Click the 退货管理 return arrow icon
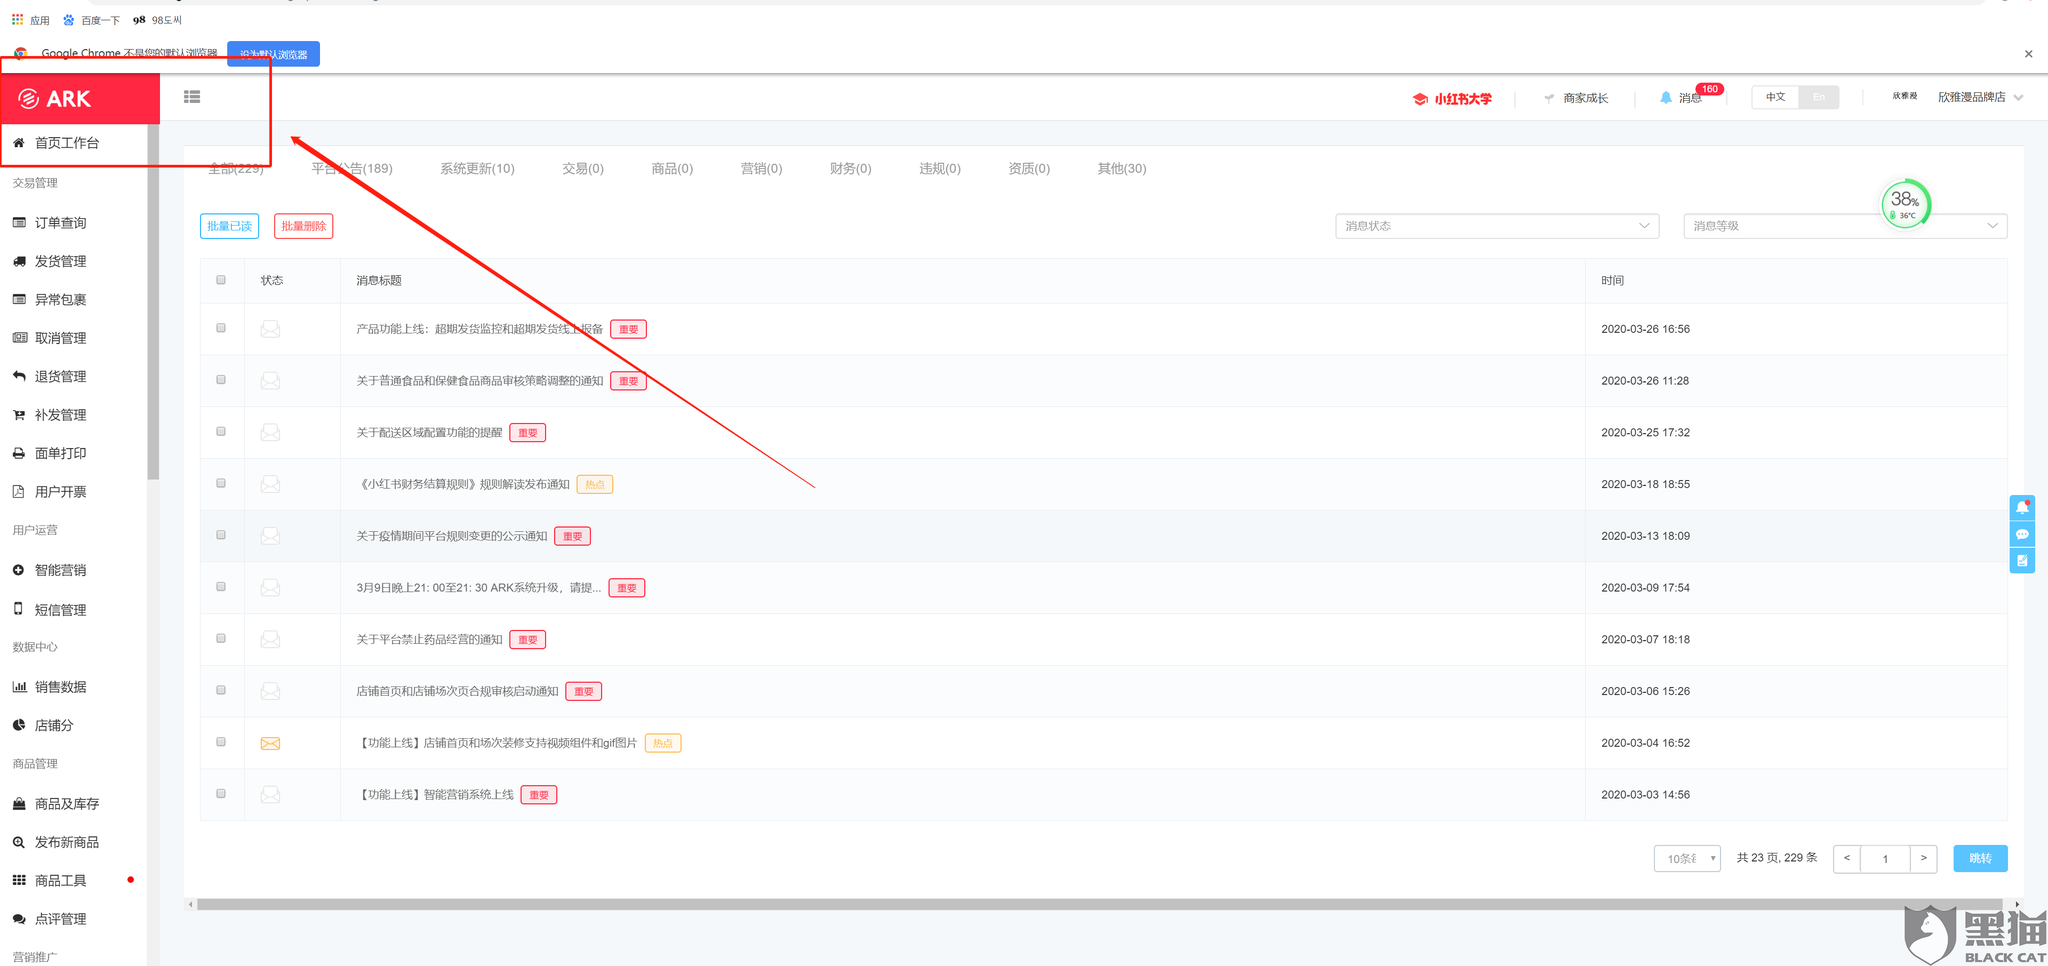Screen dimensions: 2048x966 pyautogui.click(x=19, y=376)
